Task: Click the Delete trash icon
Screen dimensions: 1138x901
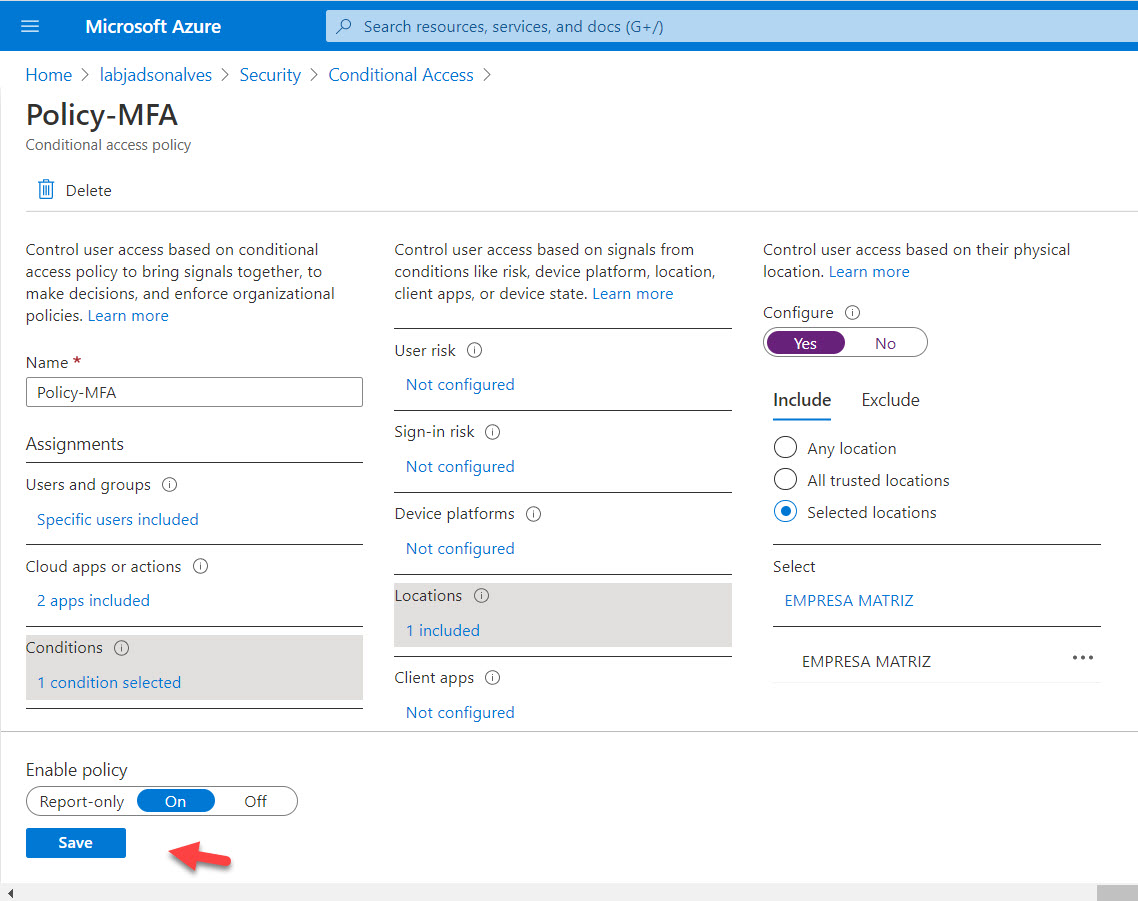Action: point(45,190)
